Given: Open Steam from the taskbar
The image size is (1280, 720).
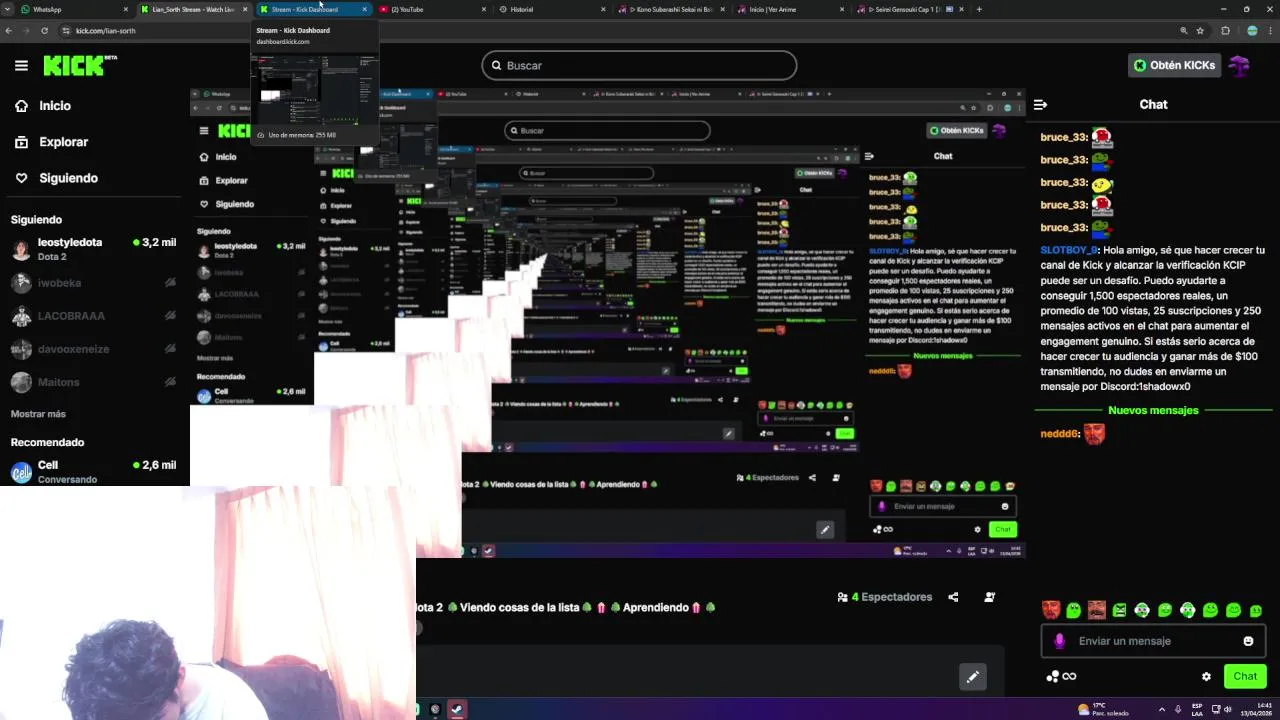Looking at the screenshot, I should tap(456, 709).
